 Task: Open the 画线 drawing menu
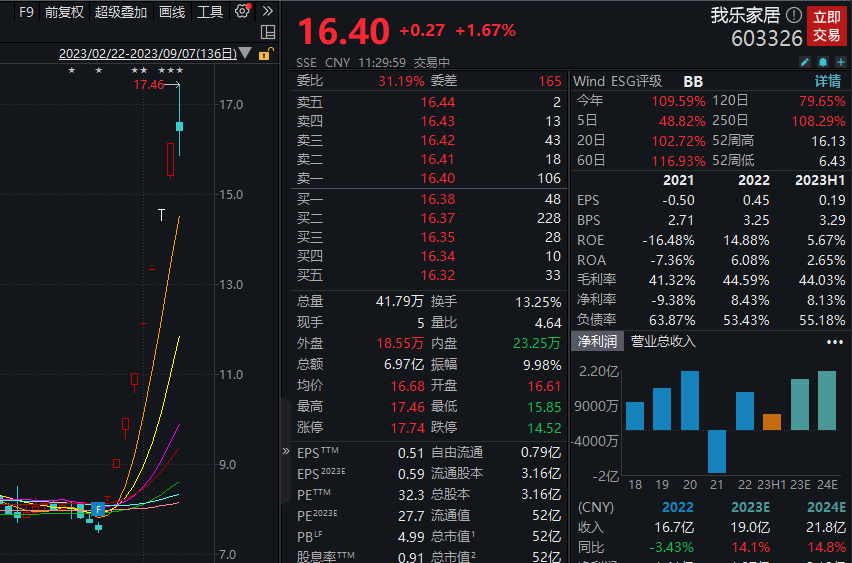172,12
